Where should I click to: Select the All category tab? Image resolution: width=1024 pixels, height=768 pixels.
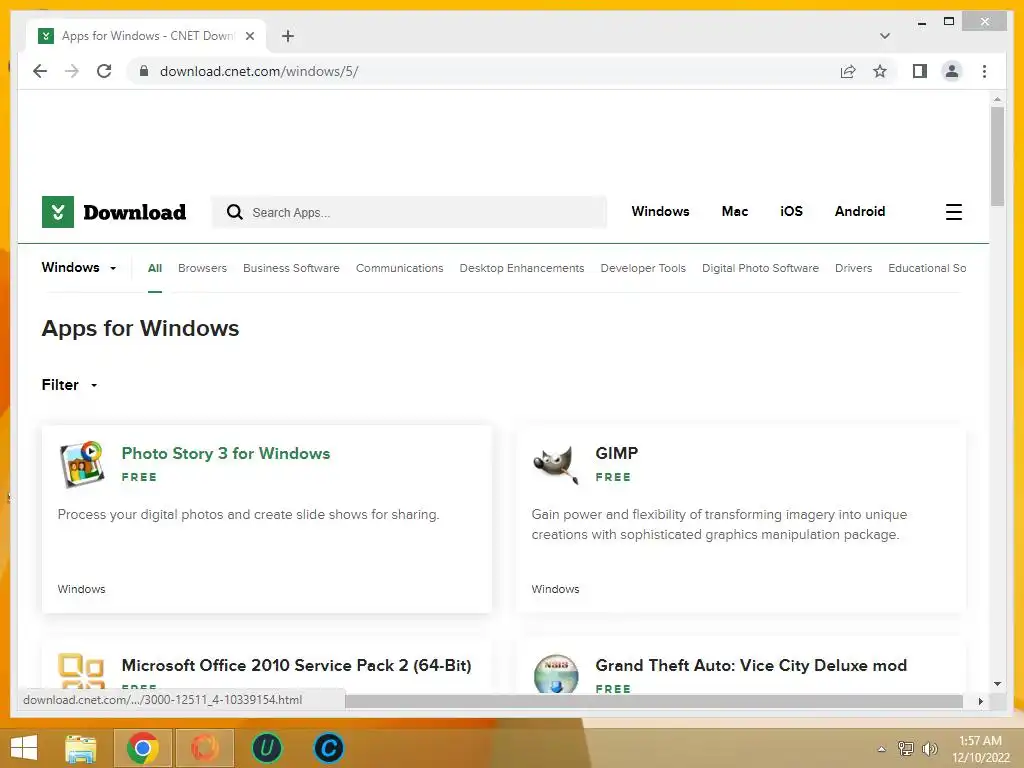[x=155, y=268]
